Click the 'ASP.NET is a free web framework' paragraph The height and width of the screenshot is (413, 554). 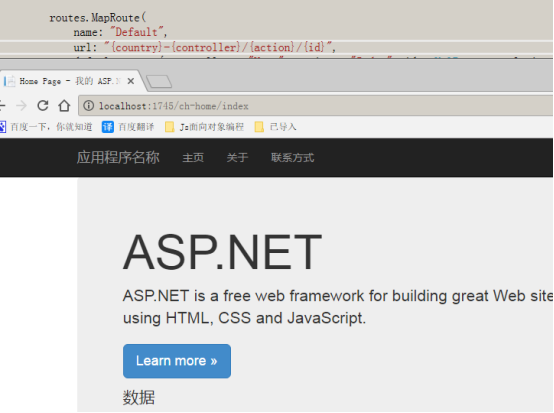click(x=338, y=307)
